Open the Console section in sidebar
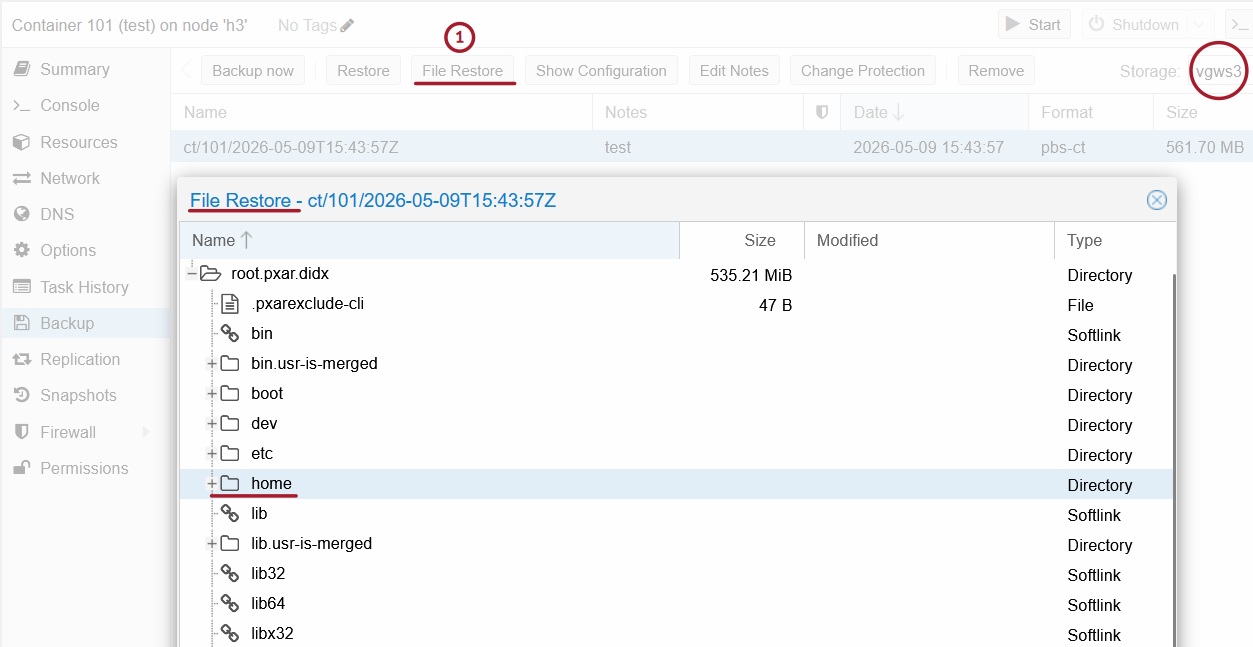This screenshot has height=647, width=1253. click(x=69, y=105)
